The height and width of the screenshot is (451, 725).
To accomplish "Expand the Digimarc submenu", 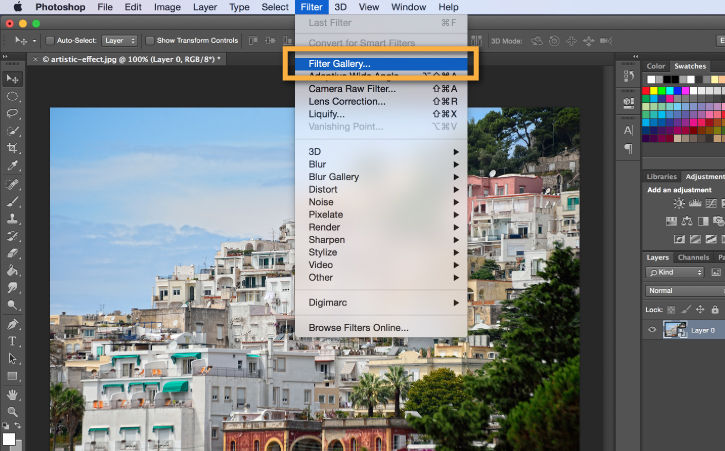I will [381, 303].
